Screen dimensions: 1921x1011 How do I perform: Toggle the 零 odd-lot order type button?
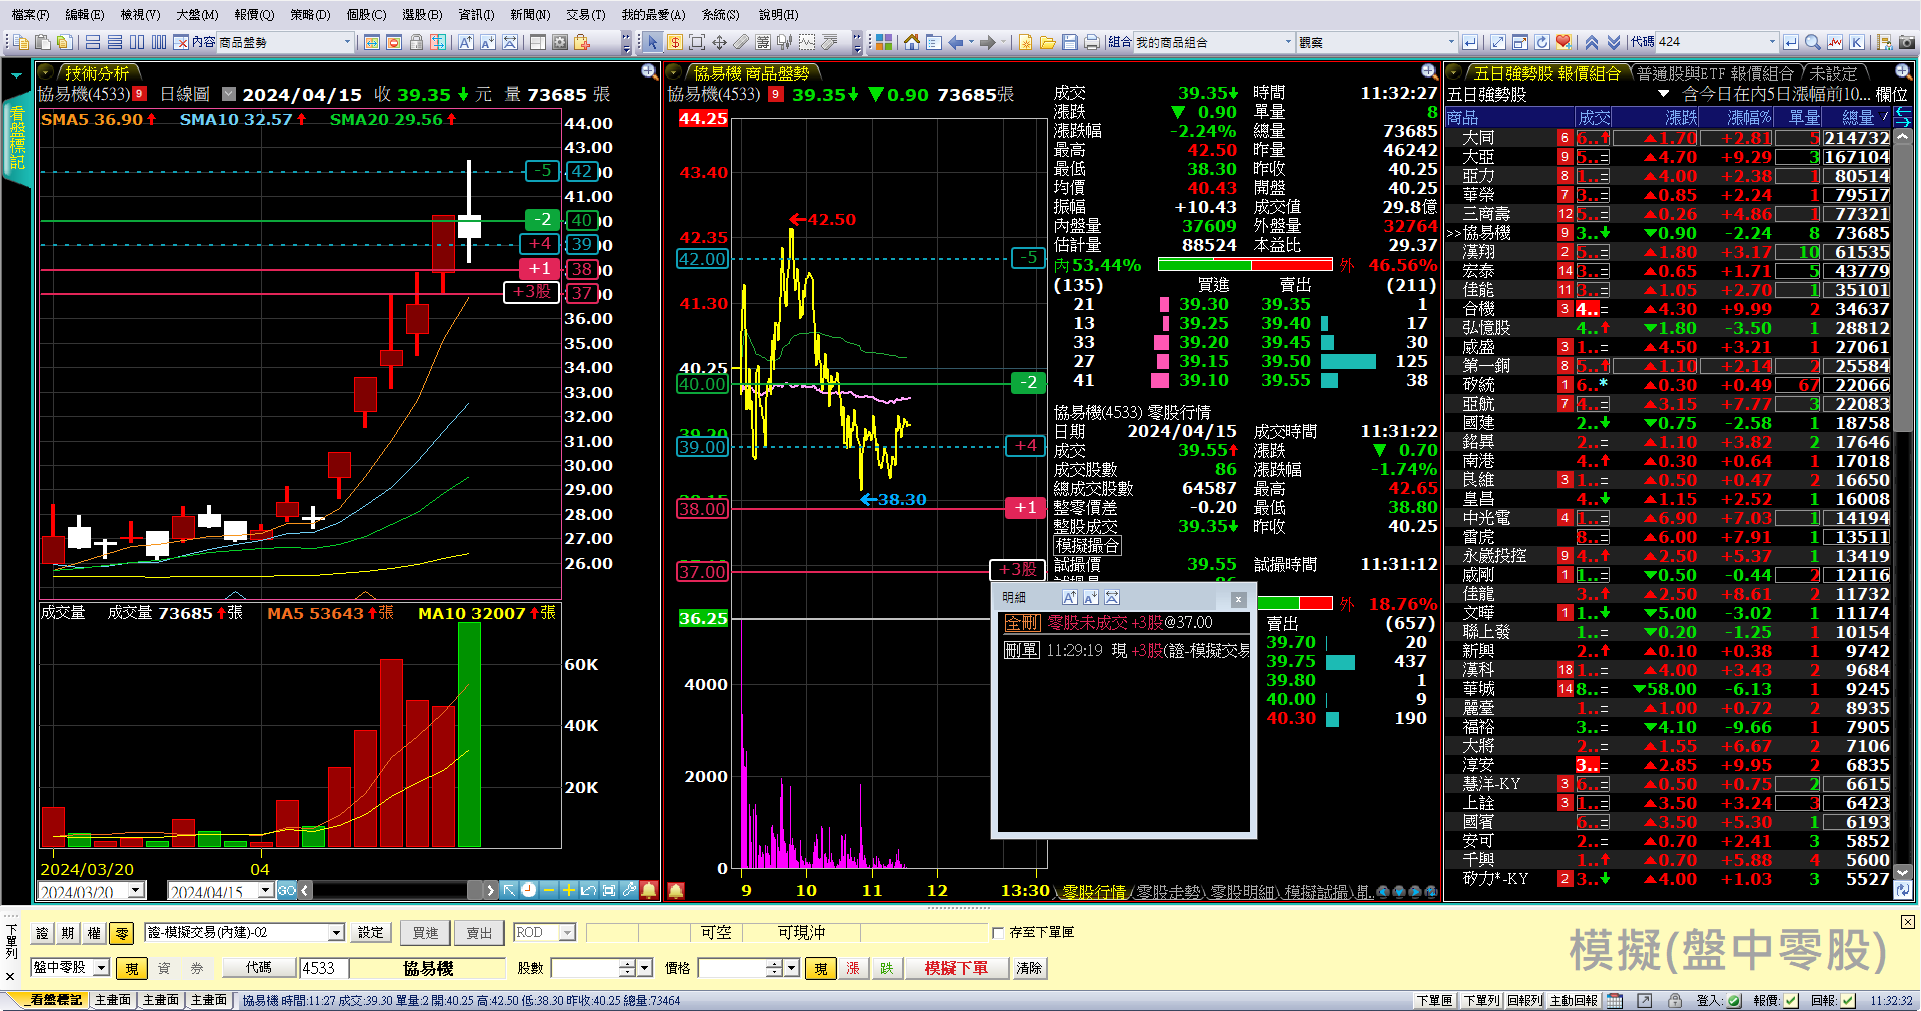pyautogui.click(x=121, y=933)
